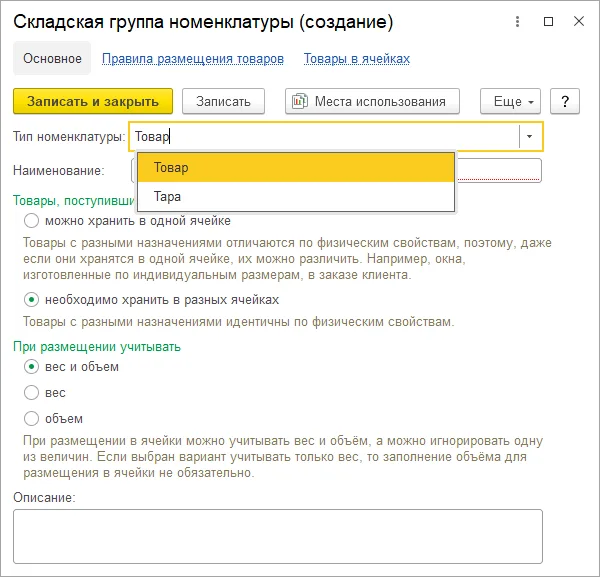Click the Записать button
600x577 pixels.
pyautogui.click(x=223, y=101)
